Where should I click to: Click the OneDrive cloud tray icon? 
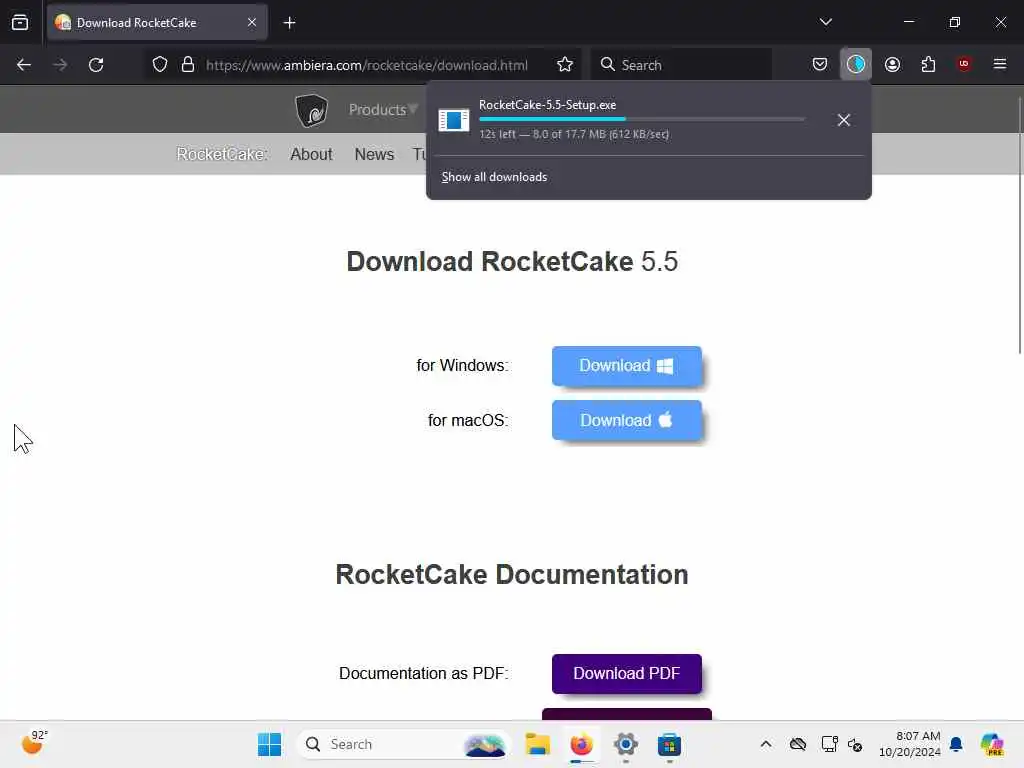pyautogui.click(x=797, y=744)
